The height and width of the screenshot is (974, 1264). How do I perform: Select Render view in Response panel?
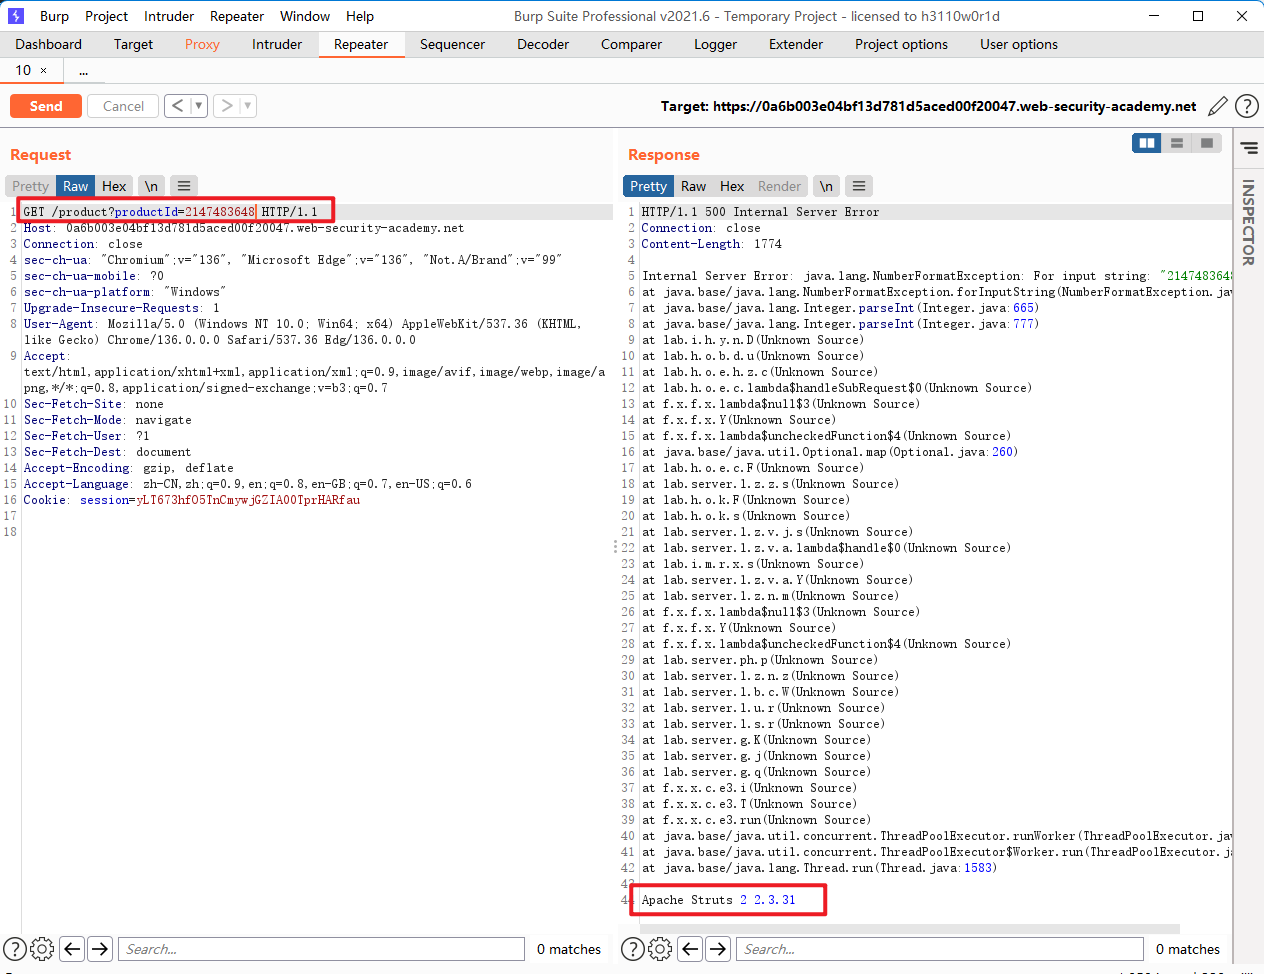click(779, 186)
